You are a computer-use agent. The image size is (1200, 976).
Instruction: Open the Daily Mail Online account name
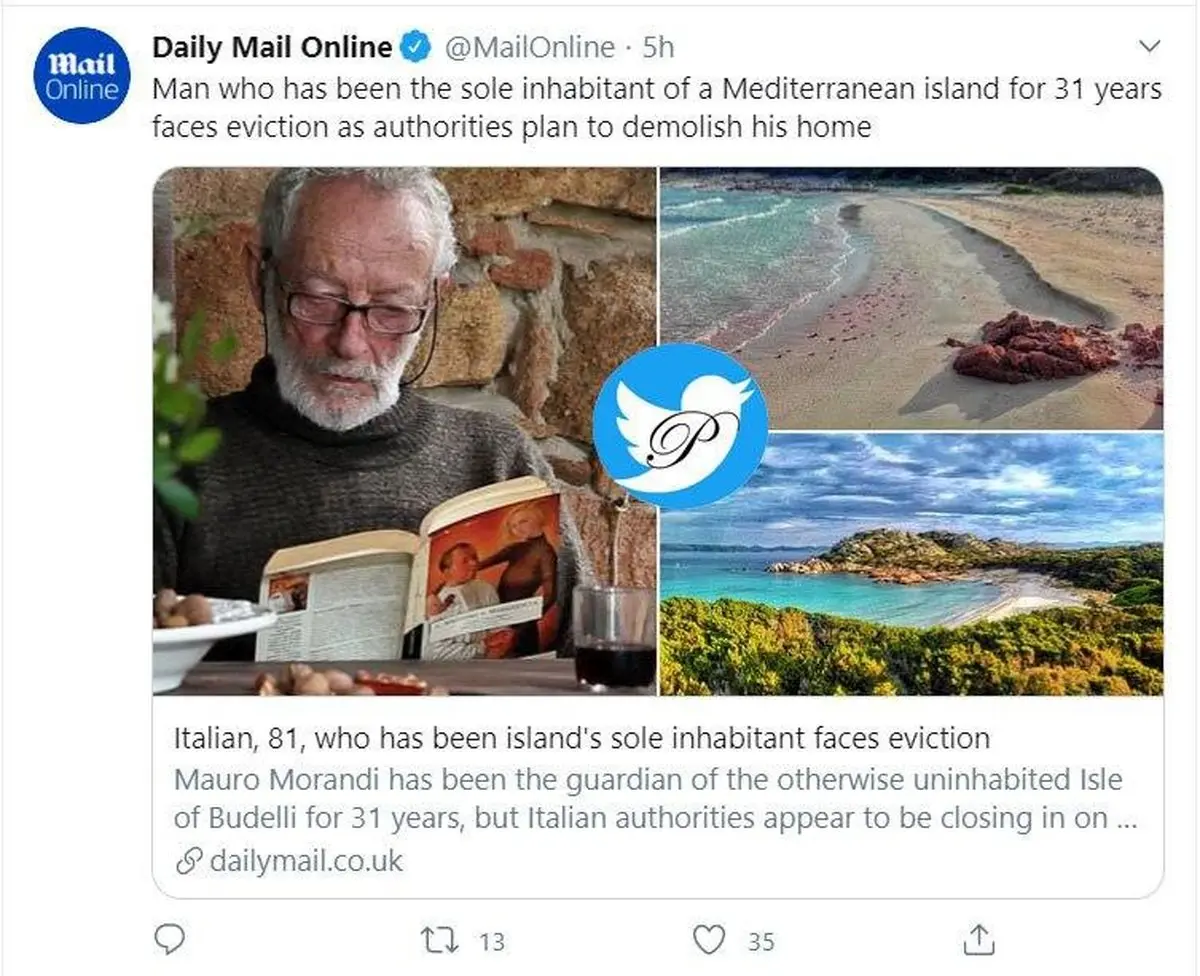point(272,46)
